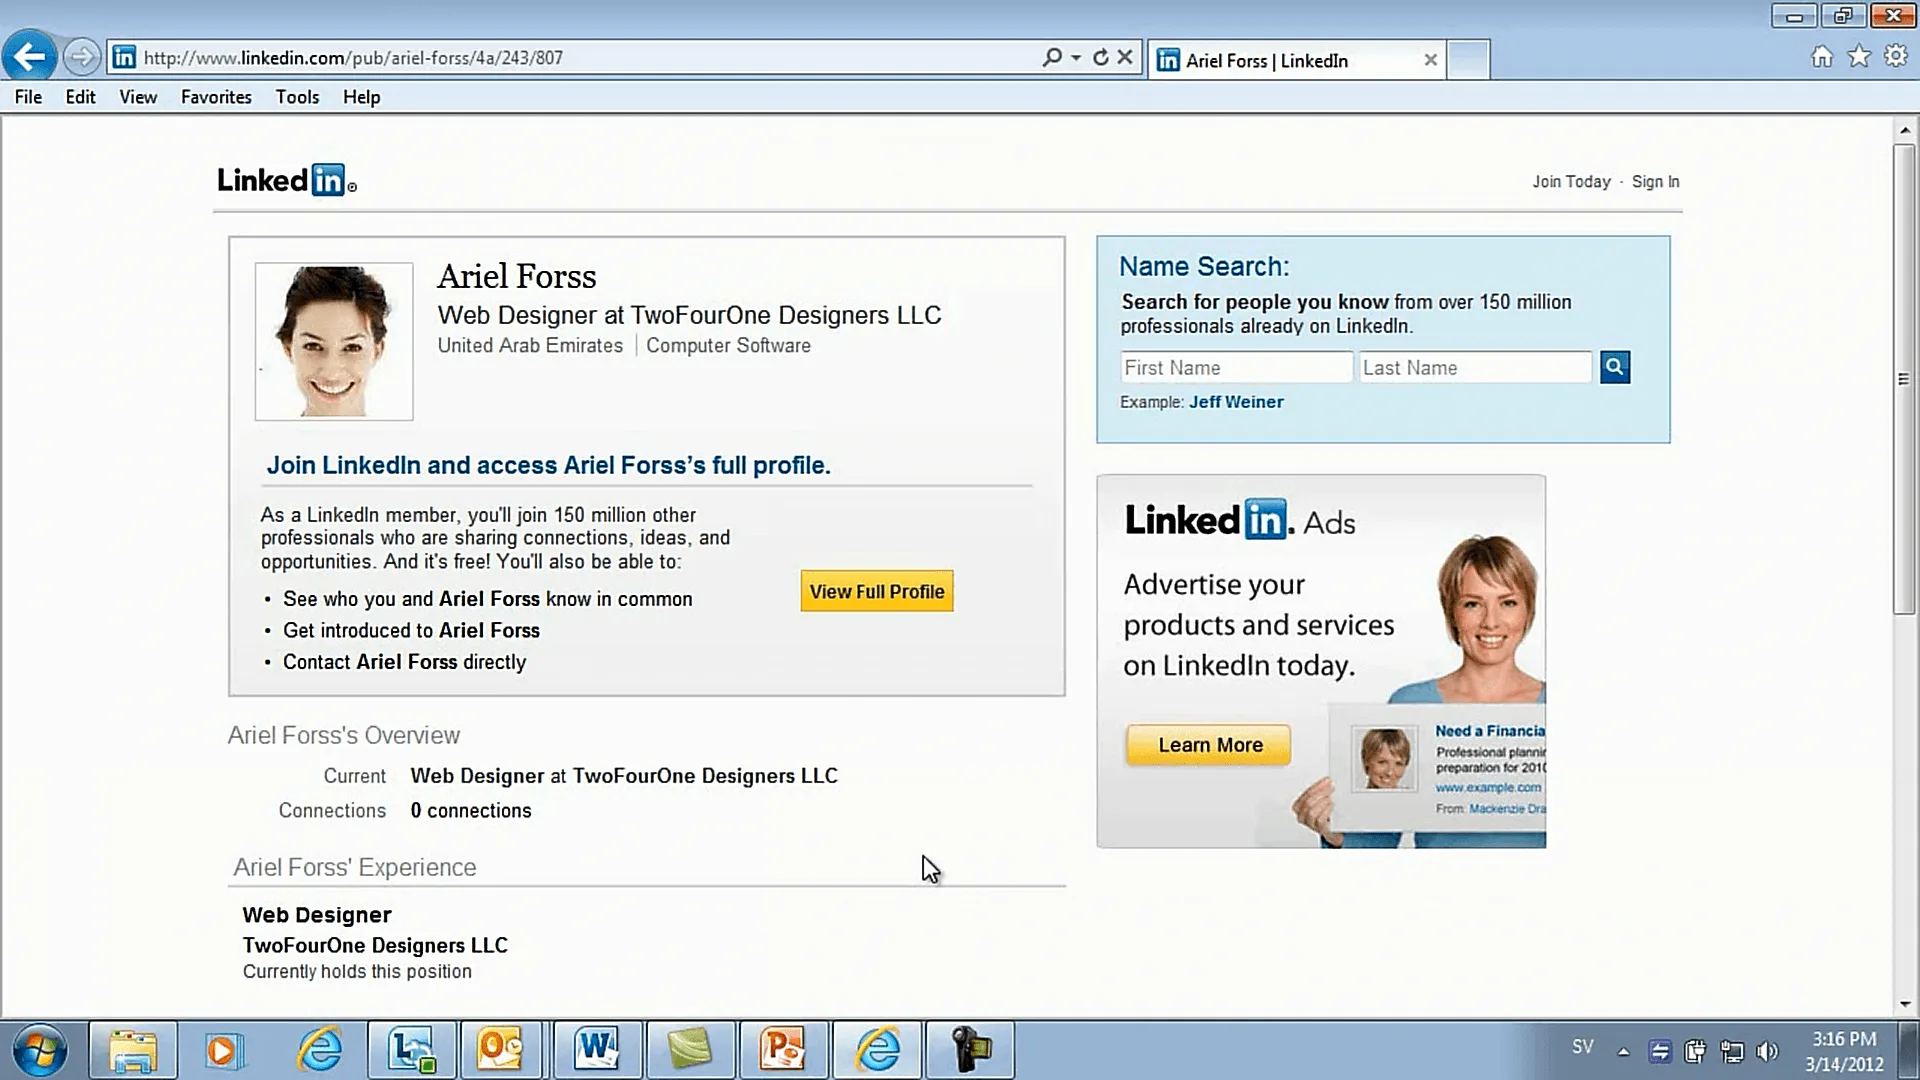This screenshot has height=1080, width=1920.
Task: Open the Jeff Weiner example link
Action: 1236,402
